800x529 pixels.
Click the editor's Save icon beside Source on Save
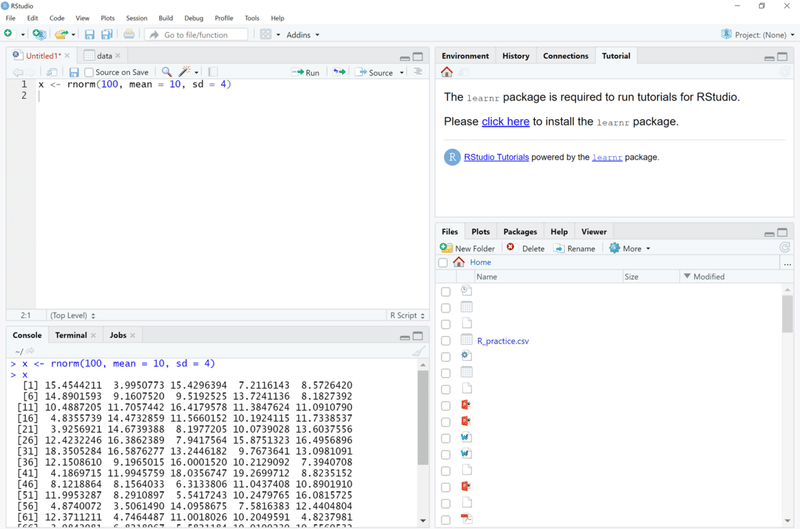[74, 72]
